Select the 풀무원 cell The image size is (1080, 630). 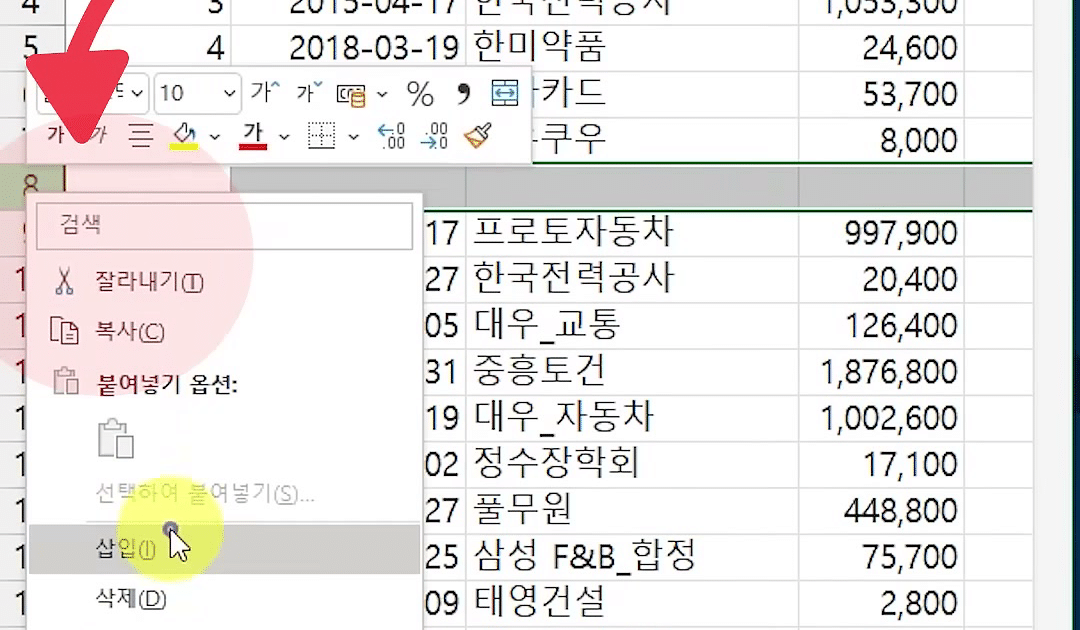[632, 510]
